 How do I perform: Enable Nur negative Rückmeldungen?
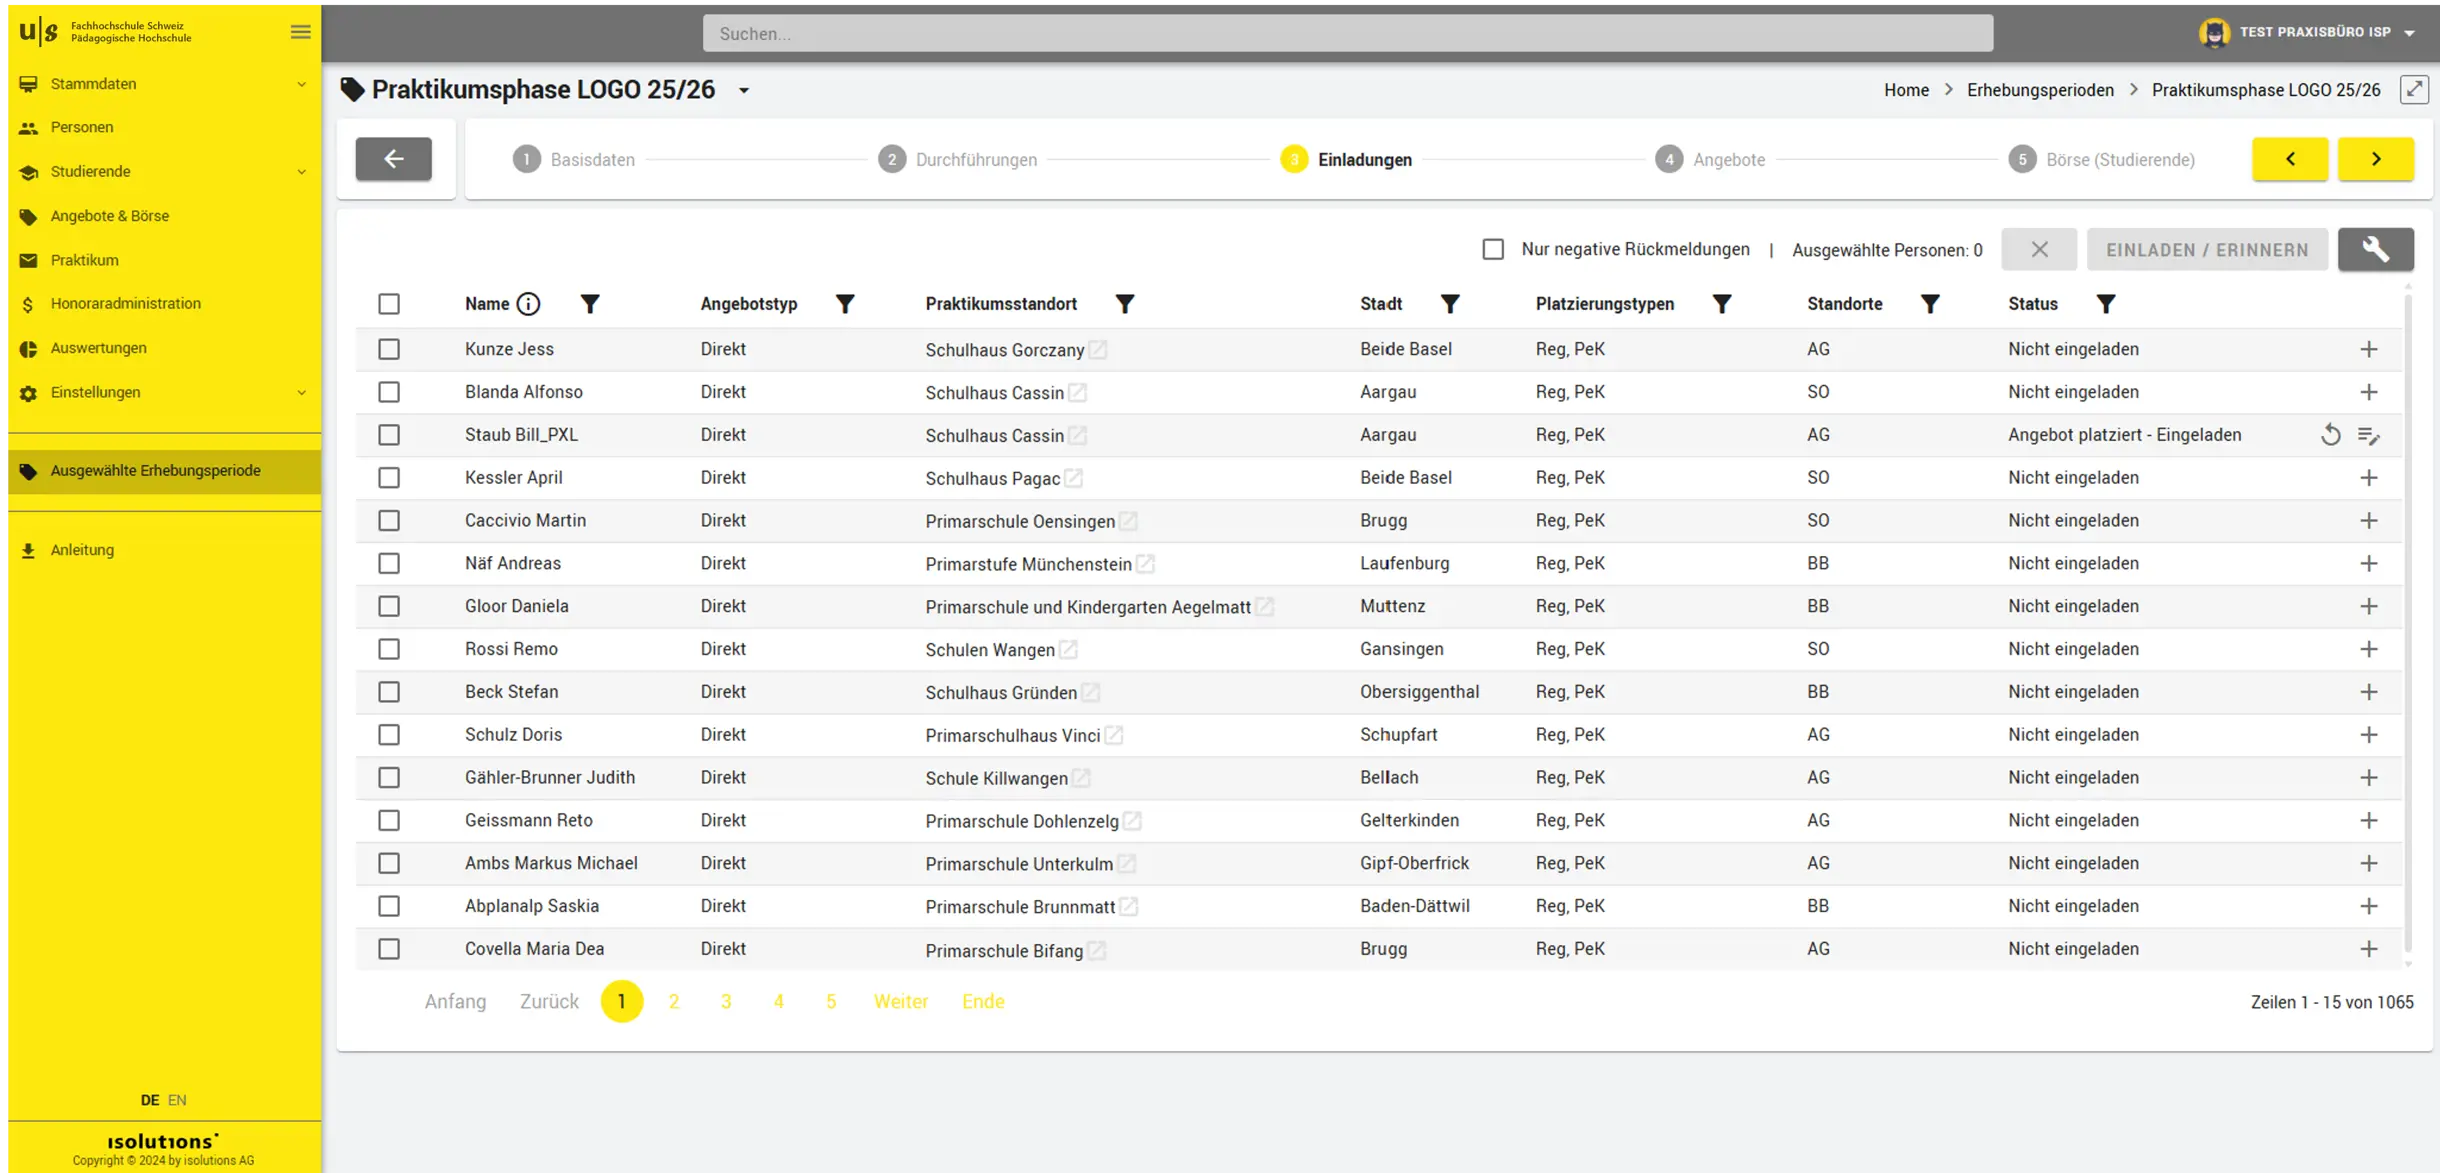click(x=1493, y=248)
